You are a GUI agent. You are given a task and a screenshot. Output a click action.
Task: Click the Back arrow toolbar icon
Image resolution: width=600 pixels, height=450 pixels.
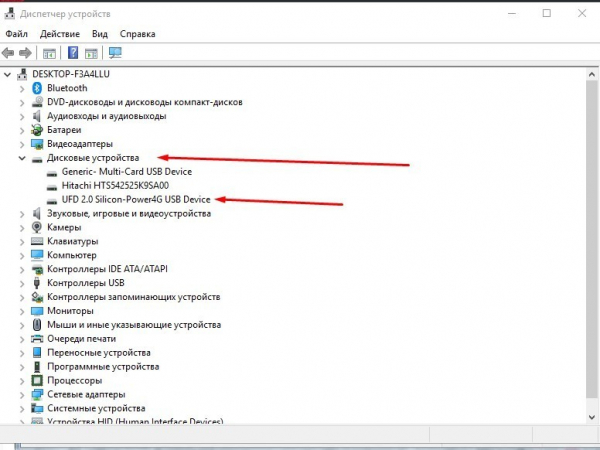8,53
